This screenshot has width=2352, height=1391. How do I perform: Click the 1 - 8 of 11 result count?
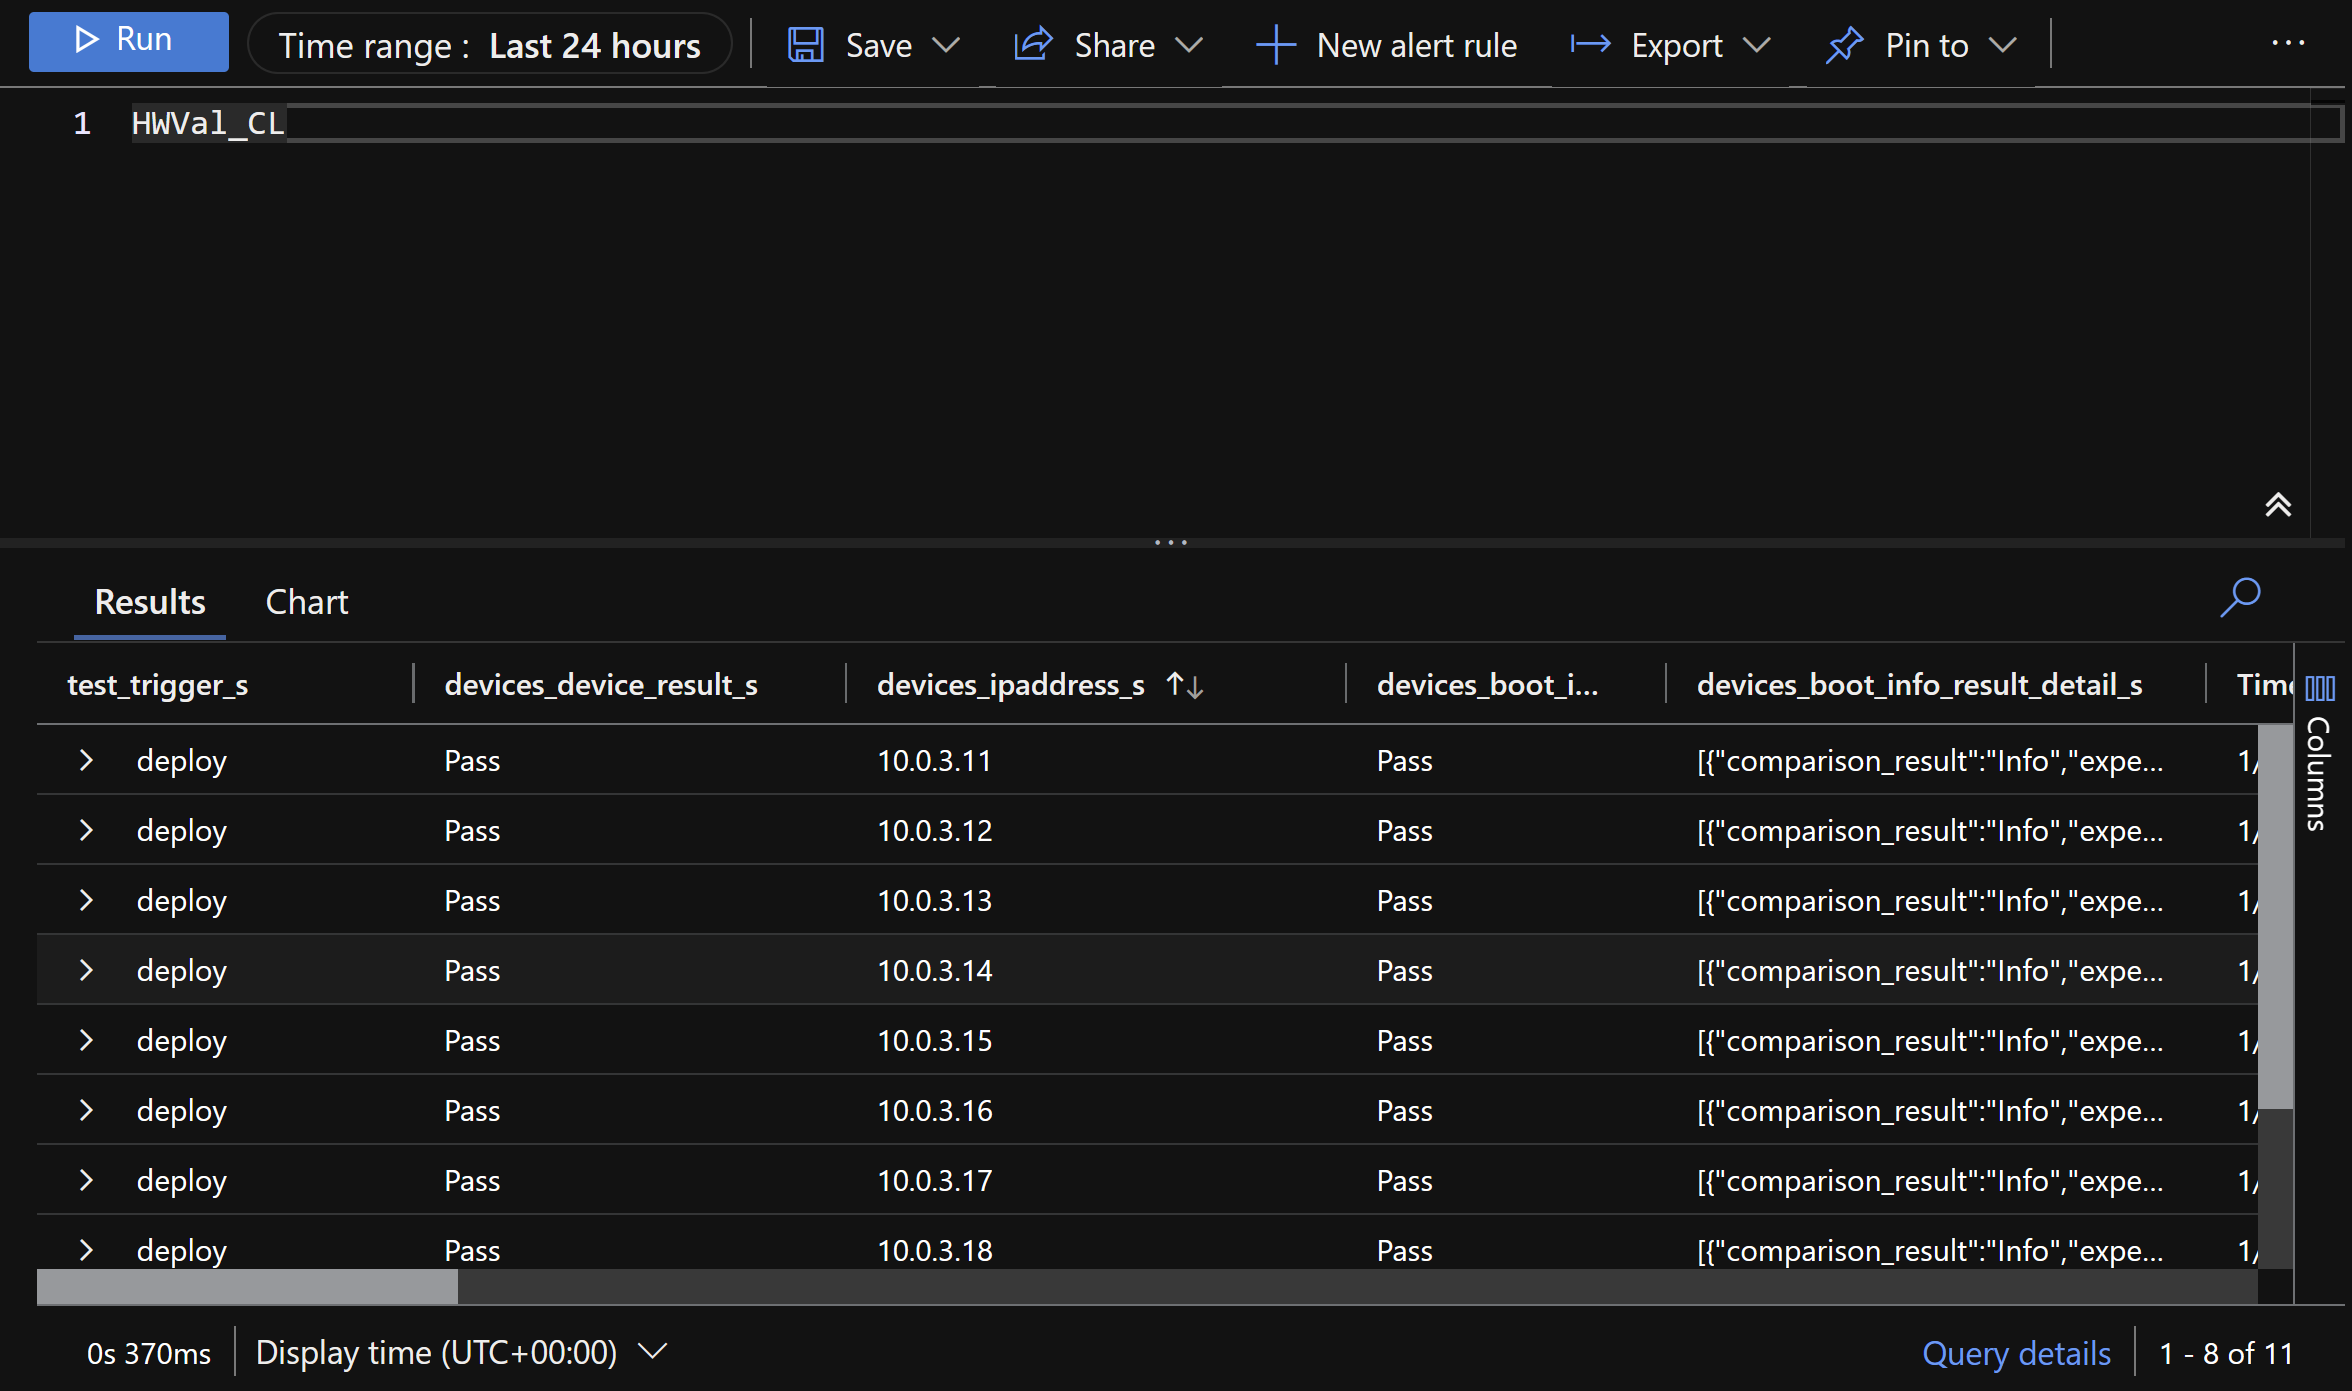pyautogui.click(x=2226, y=1353)
